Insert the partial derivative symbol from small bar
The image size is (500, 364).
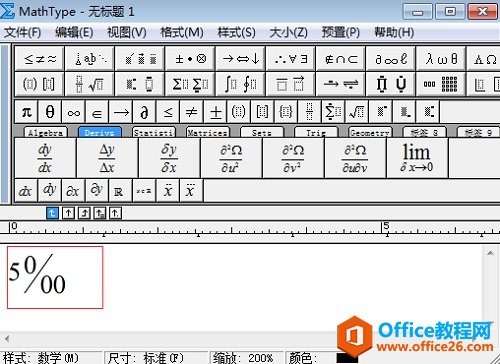[144, 112]
